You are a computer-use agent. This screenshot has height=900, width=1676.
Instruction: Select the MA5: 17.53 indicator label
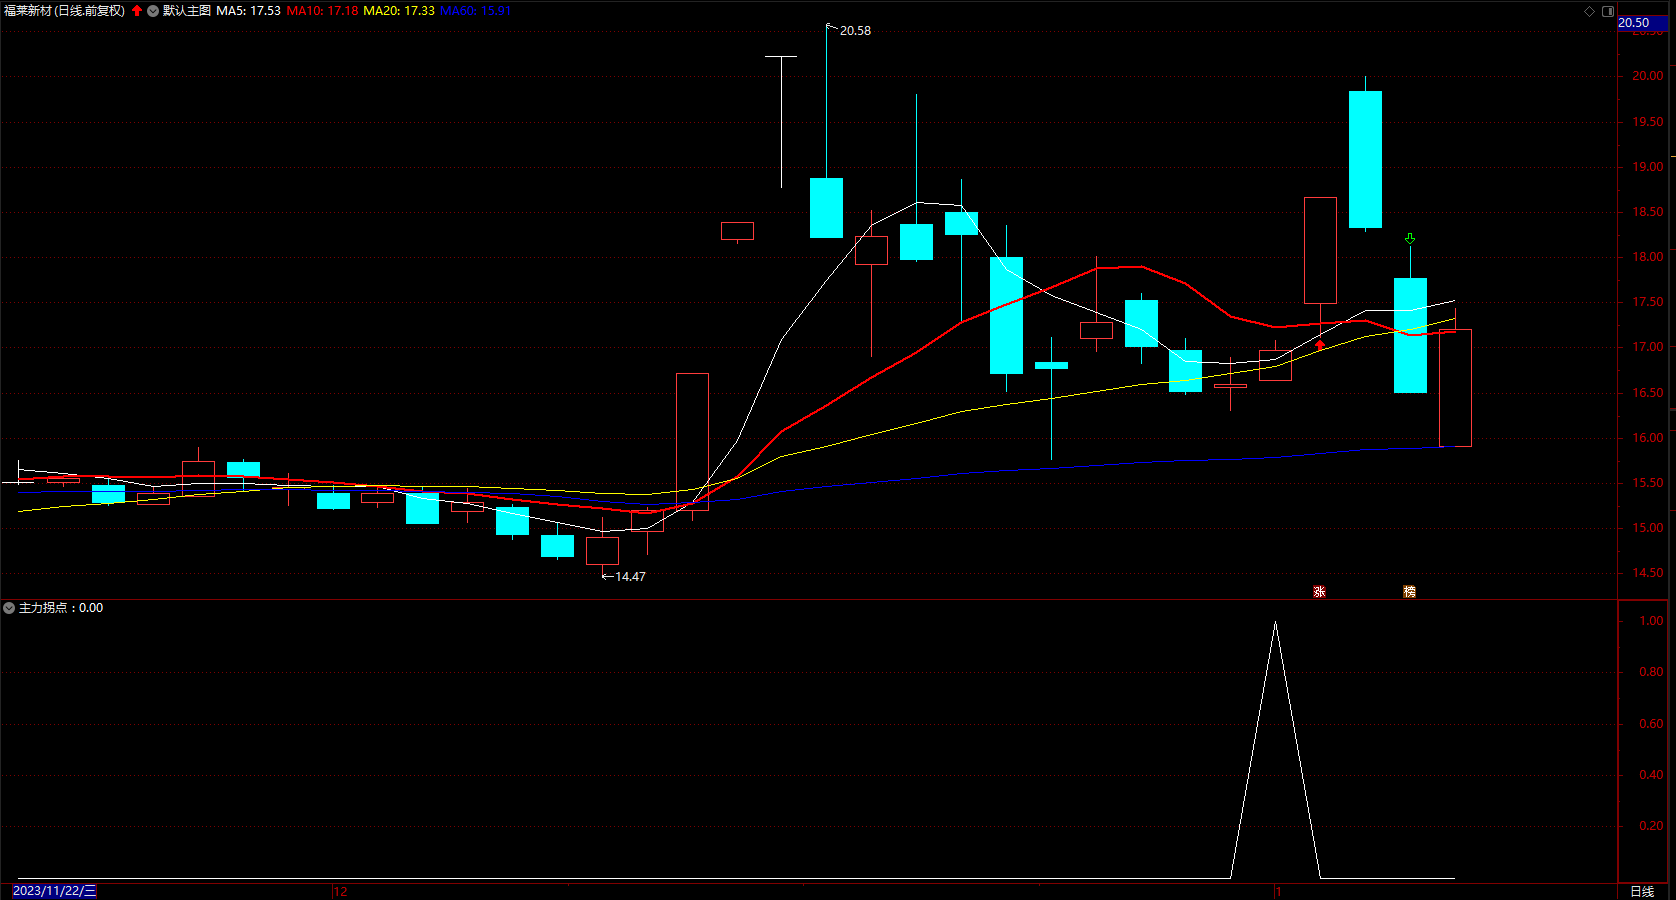249,11
